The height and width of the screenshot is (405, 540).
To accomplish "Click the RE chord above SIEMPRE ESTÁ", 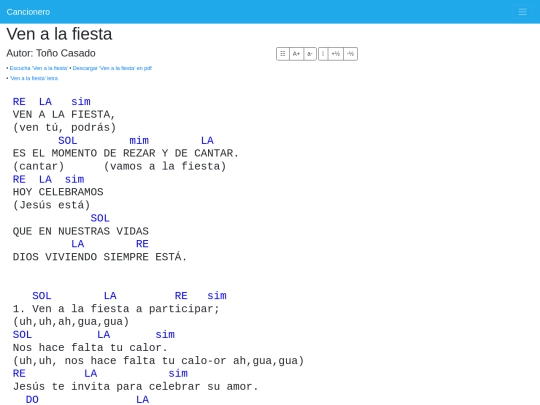I will coord(142,244).
